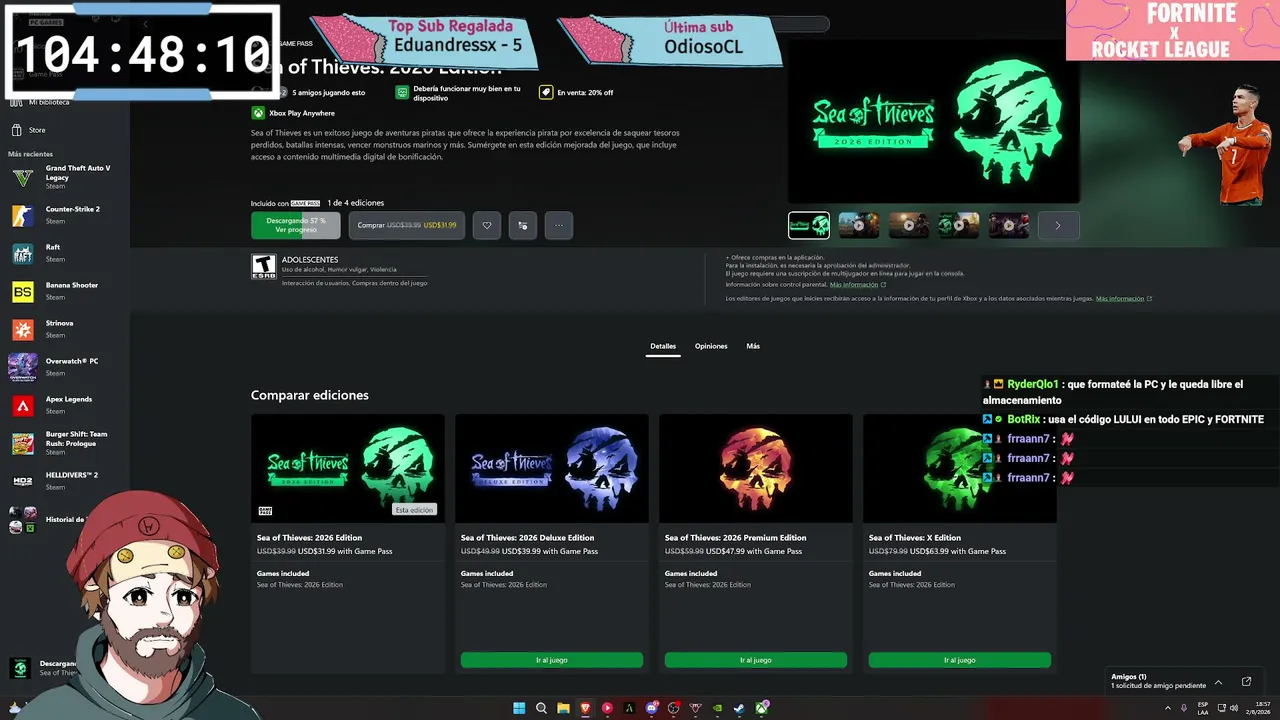Open the 2026 Deluxe Edition card image
The width and height of the screenshot is (1280, 720).
click(x=552, y=468)
